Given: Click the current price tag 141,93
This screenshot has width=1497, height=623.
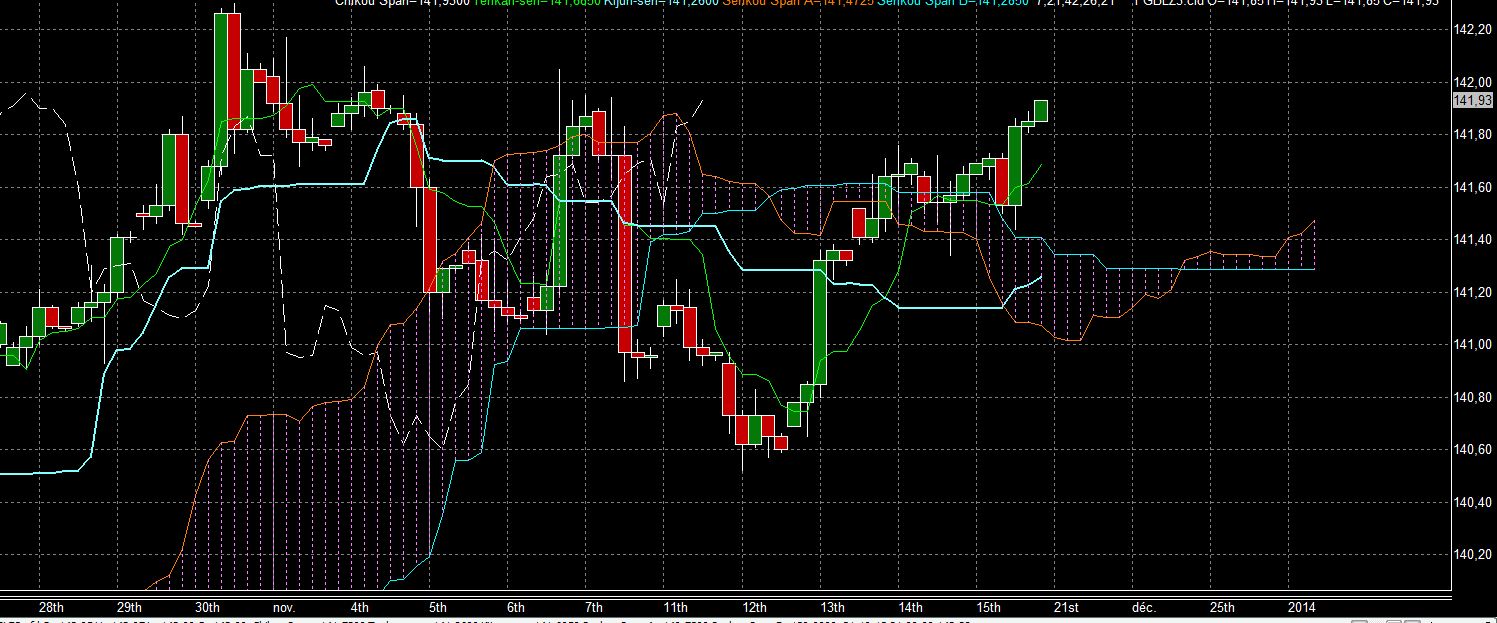Looking at the screenshot, I should [1472, 101].
